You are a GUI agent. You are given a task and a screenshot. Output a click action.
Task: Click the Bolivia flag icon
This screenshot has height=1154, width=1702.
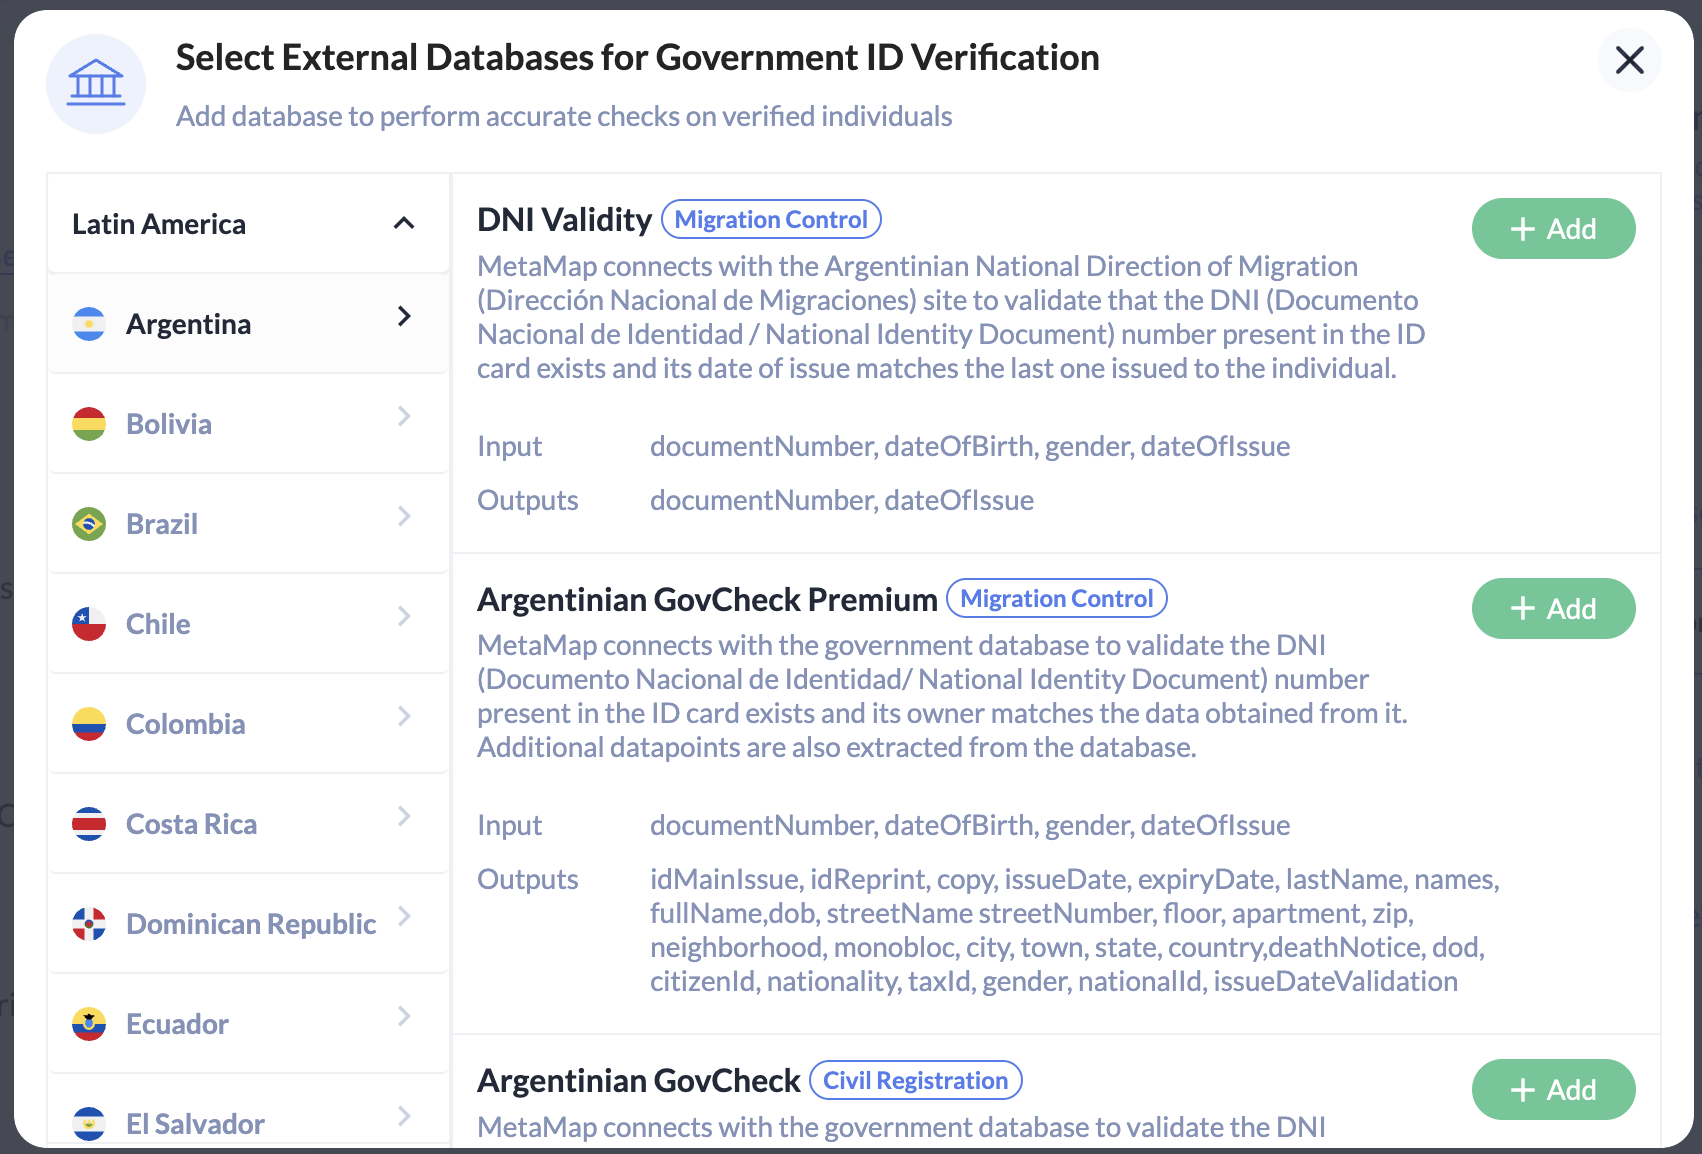tap(89, 424)
